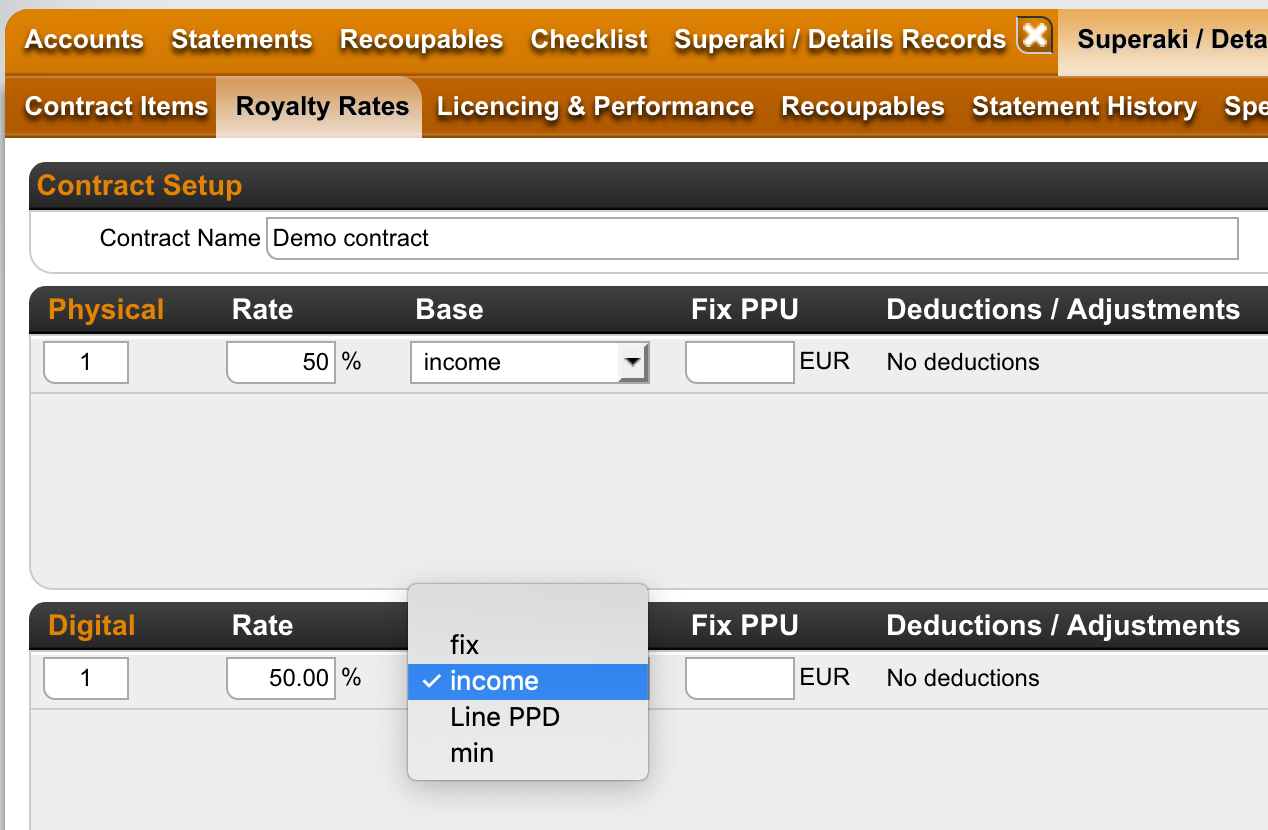
Task: Go to the top Recoupables tab
Action: click(x=421, y=40)
